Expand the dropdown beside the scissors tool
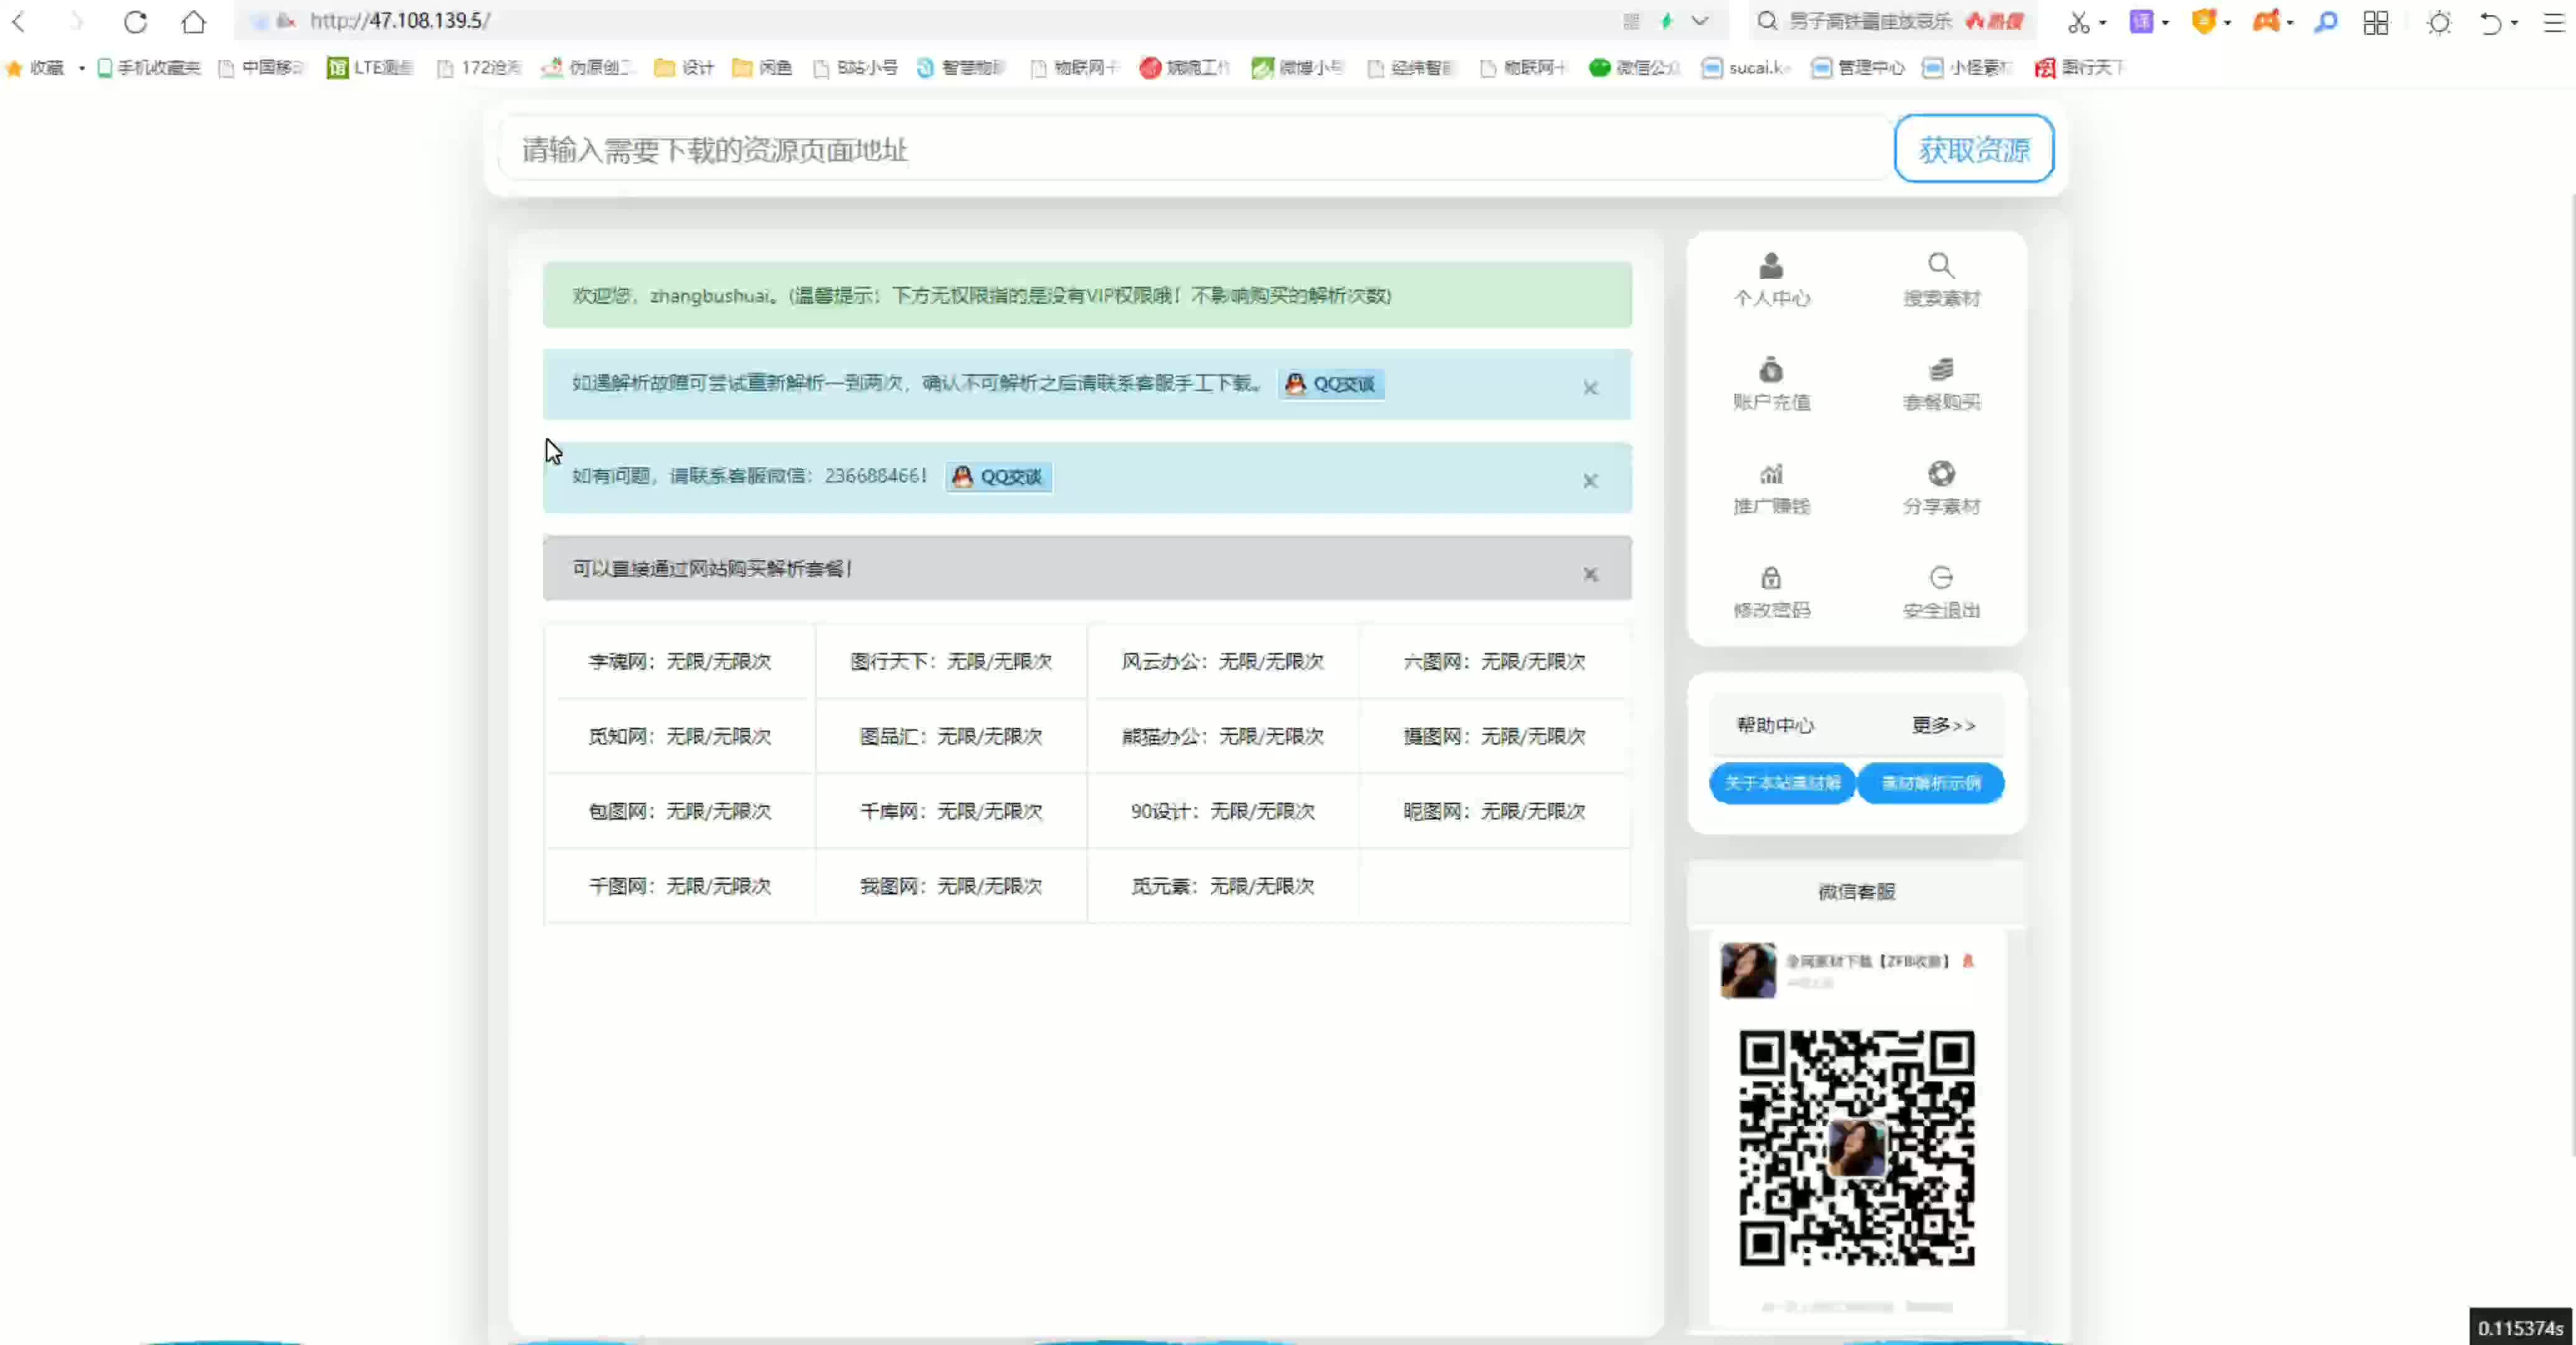The height and width of the screenshot is (1345, 2576). click(x=2103, y=22)
